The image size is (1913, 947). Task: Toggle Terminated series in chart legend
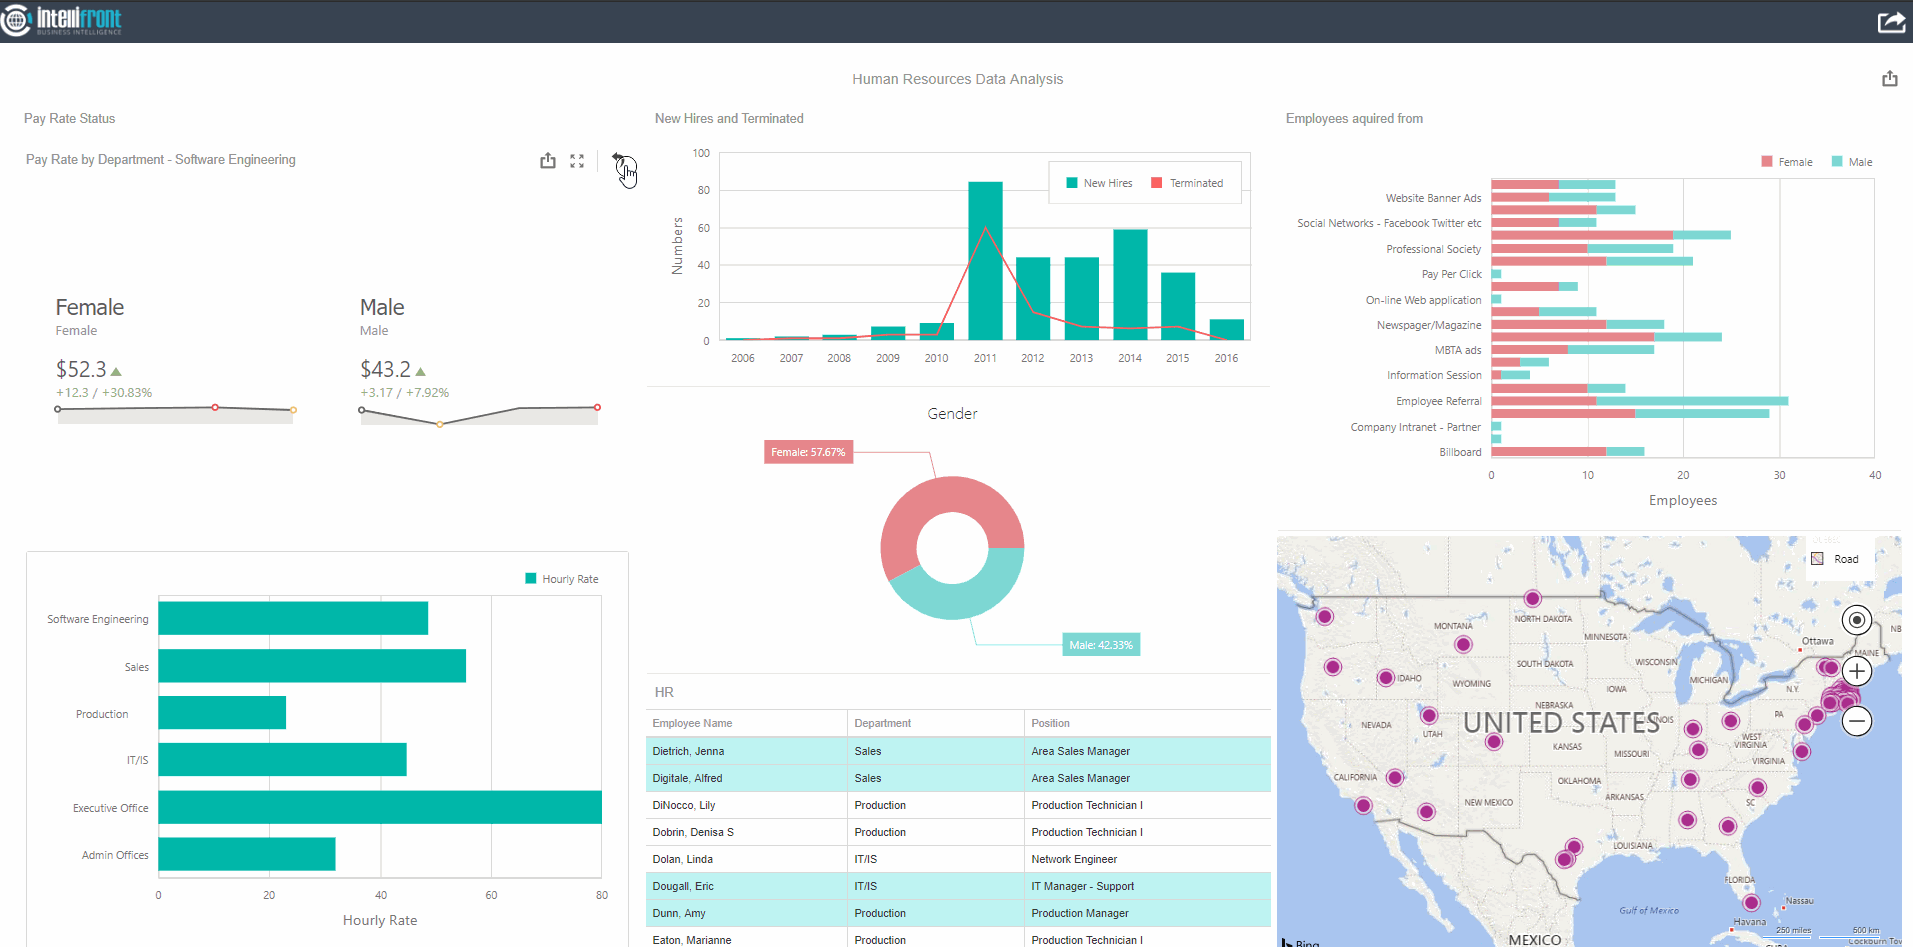click(1187, 183)
